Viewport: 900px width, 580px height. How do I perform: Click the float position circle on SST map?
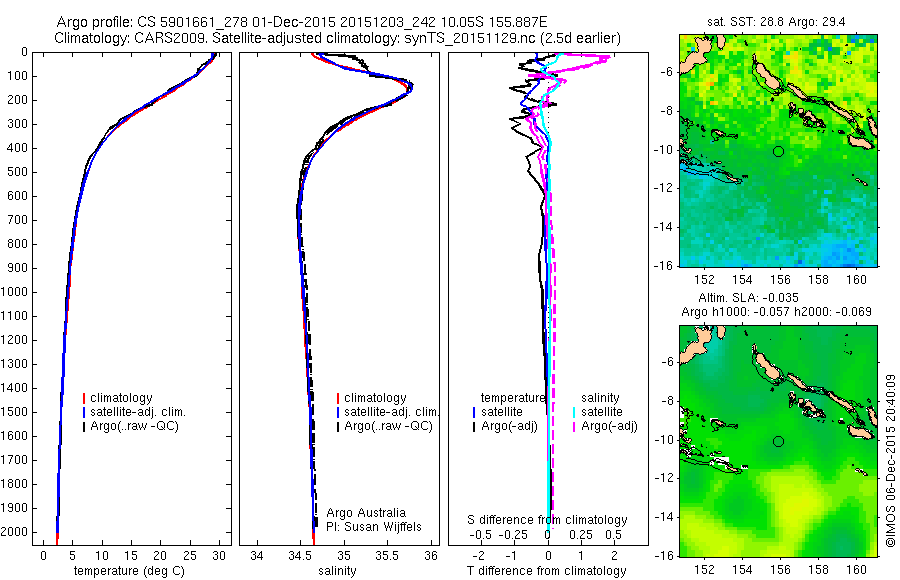point(778,152)
